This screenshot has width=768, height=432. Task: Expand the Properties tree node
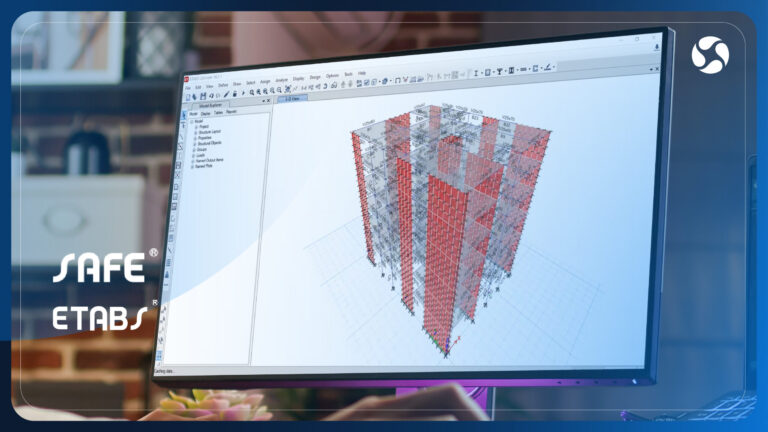point(194,140)
